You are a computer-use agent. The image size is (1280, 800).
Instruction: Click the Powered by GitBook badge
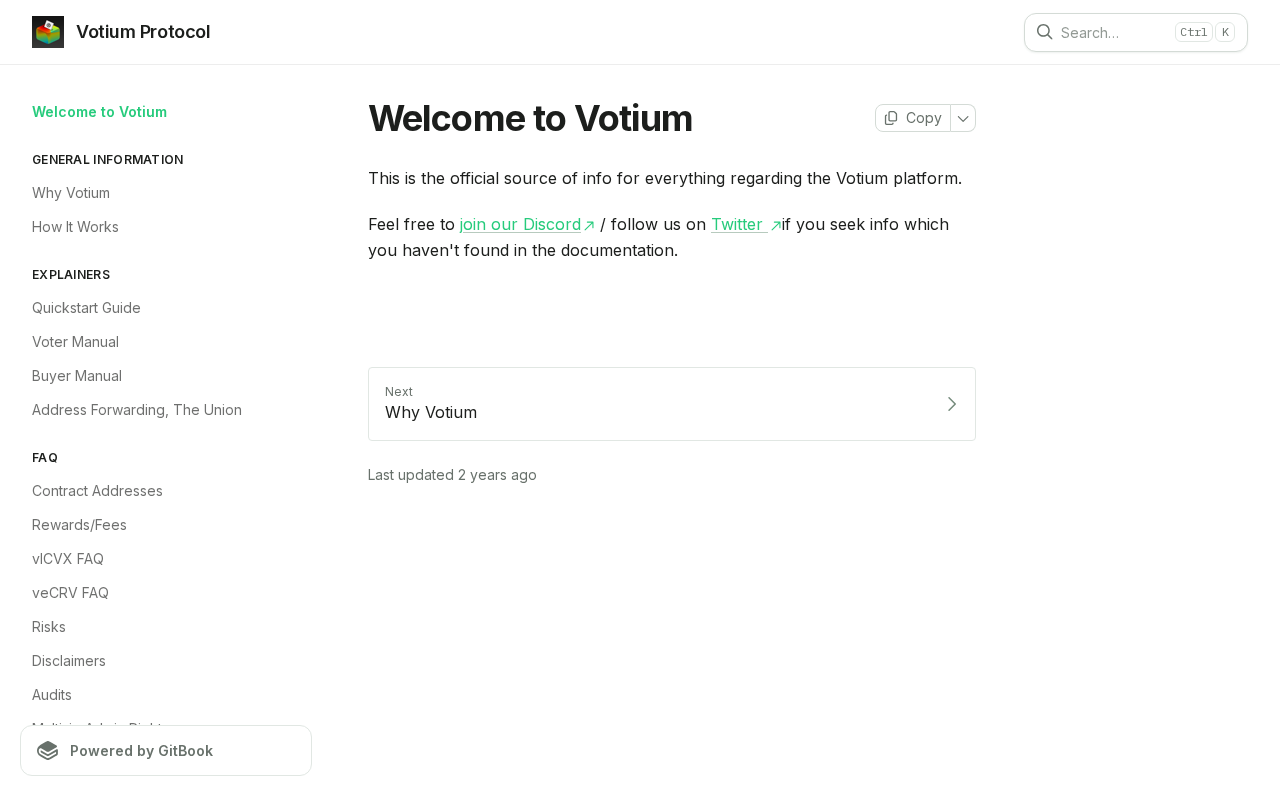[x=166, y=751]
